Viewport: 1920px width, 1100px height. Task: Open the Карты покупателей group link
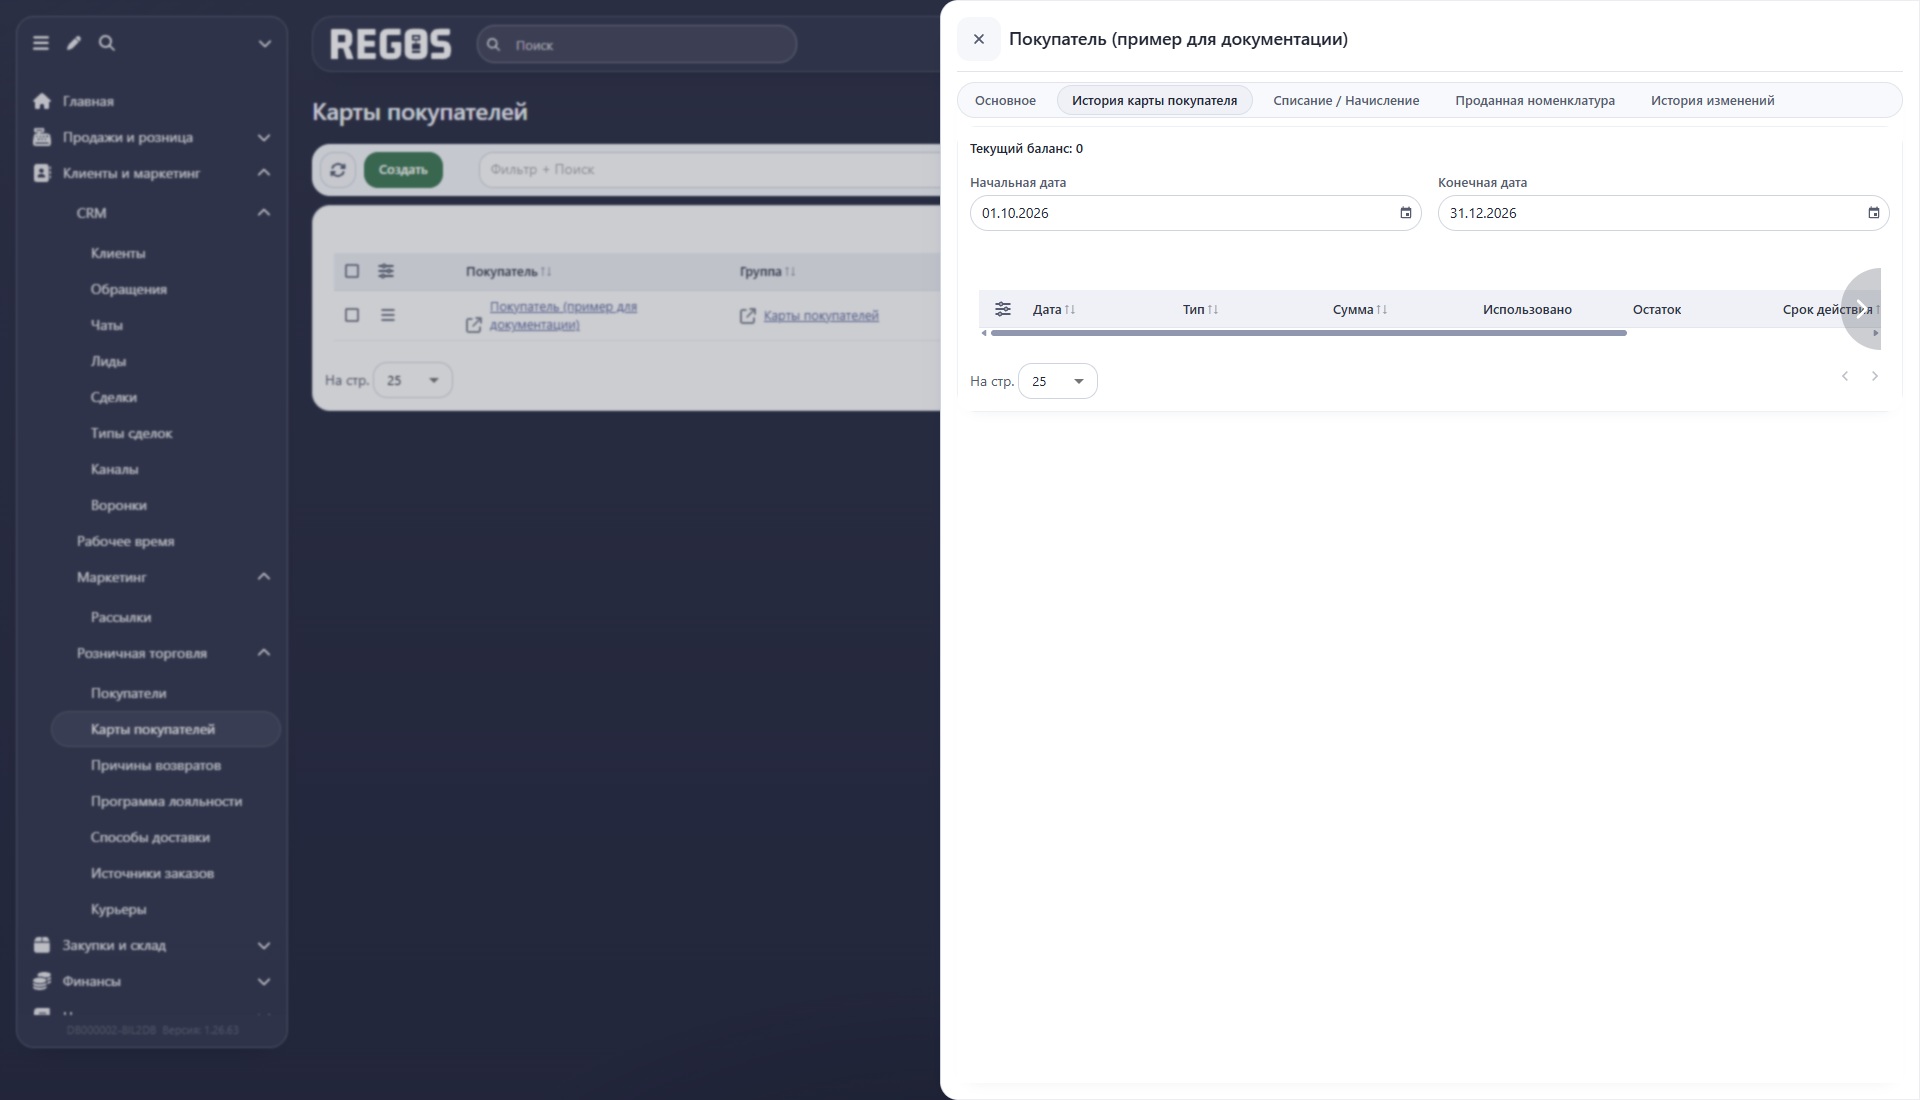point(821,316)
